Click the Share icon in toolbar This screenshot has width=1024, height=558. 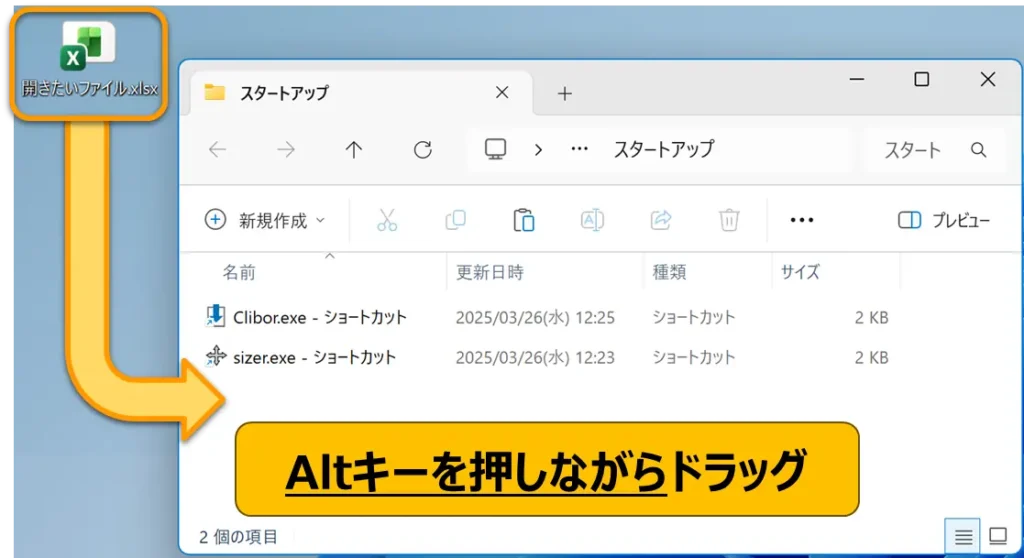[661, 220]
